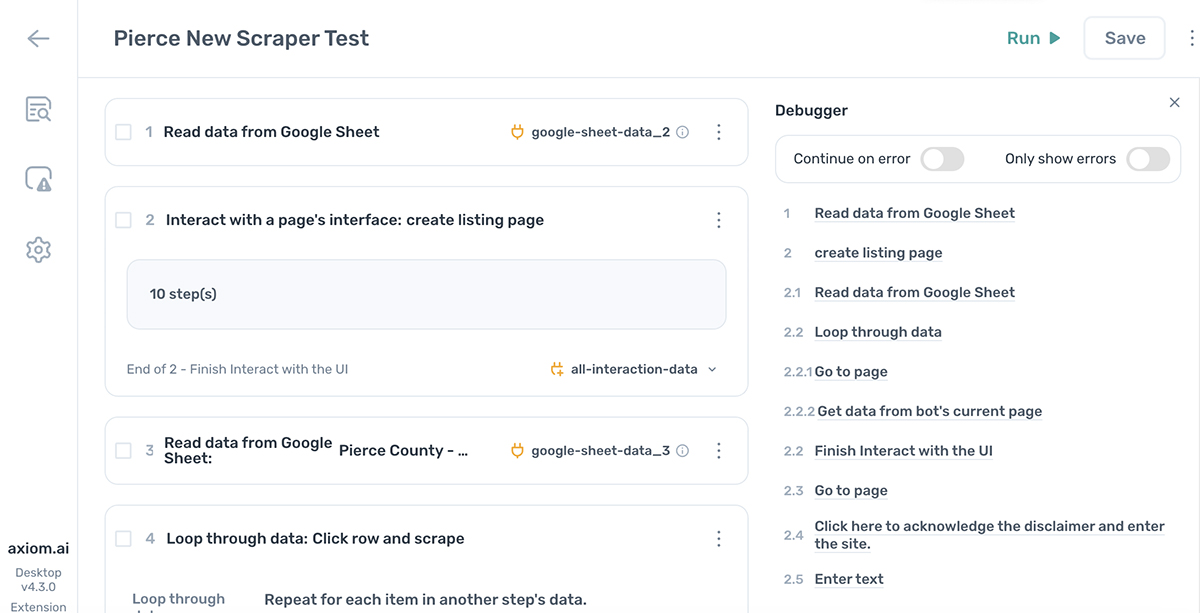Save the automation
1200x613 pixels.
[x=1125, y=38]
